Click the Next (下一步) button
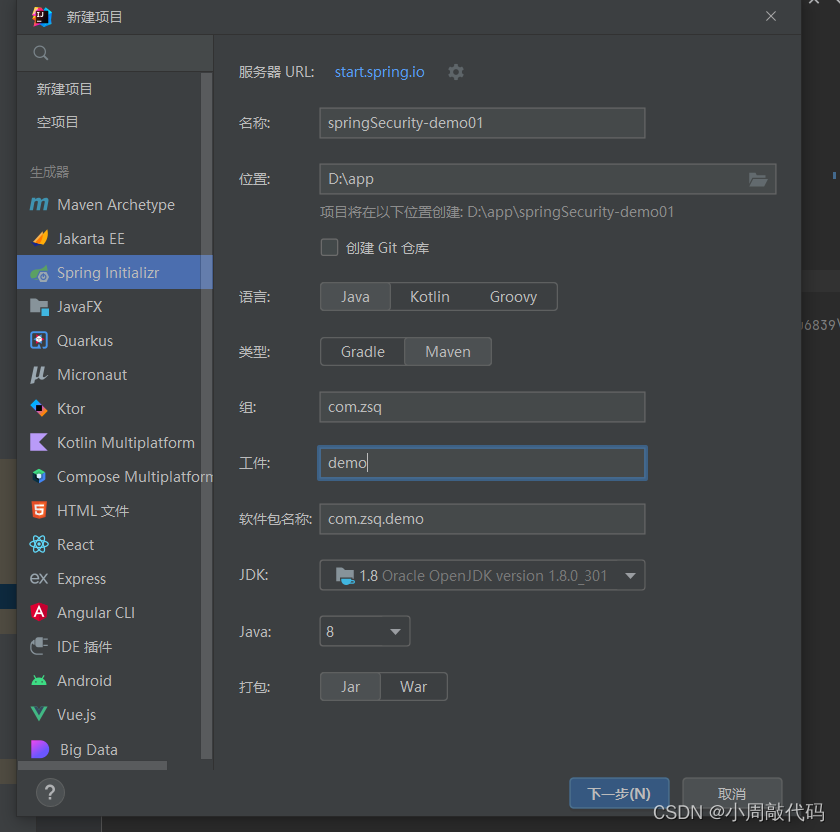 [x=619, y=793]
